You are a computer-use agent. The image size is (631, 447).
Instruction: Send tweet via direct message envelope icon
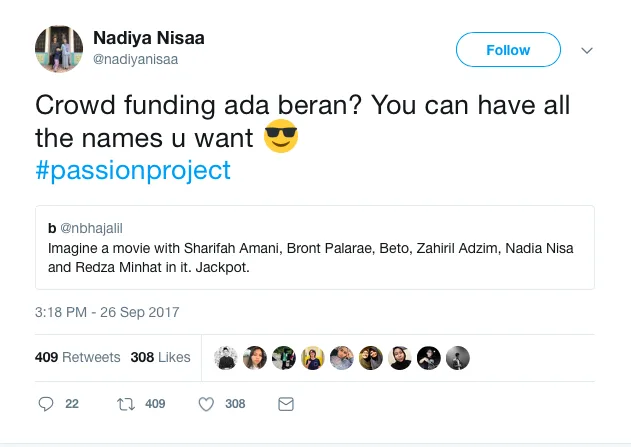coord(285,404)
